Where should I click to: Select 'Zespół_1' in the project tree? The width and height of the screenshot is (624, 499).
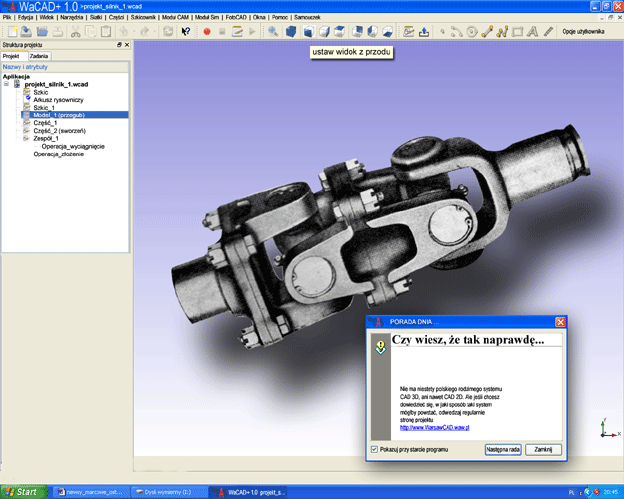coord(46,138)
